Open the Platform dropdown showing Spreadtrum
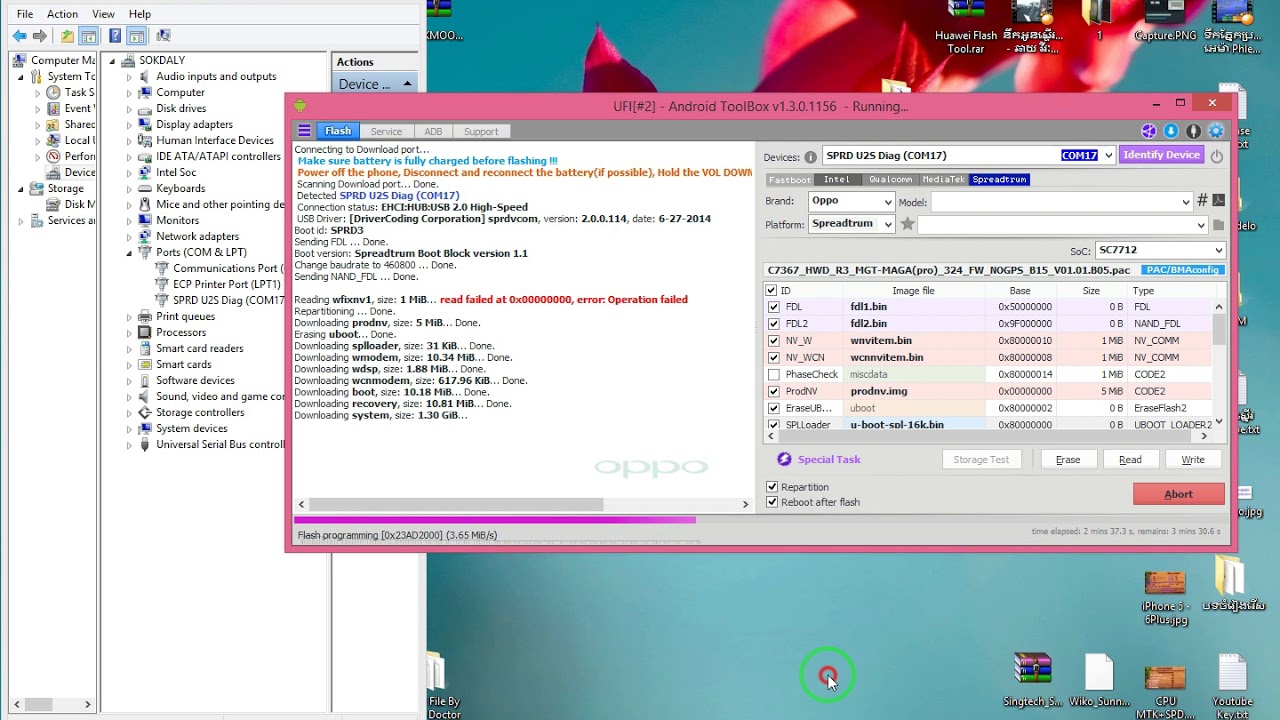Screen dimensions: 1280x720 [886, 224]
